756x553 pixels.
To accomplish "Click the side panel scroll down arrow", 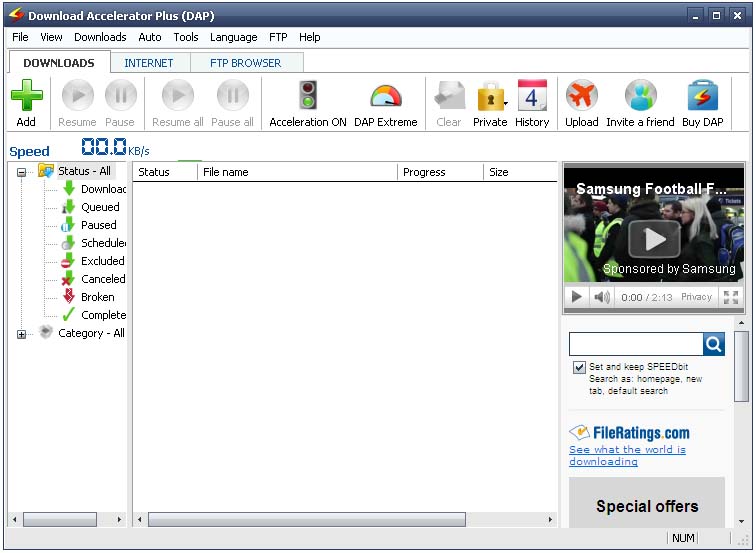I will [x=741, y=521].
